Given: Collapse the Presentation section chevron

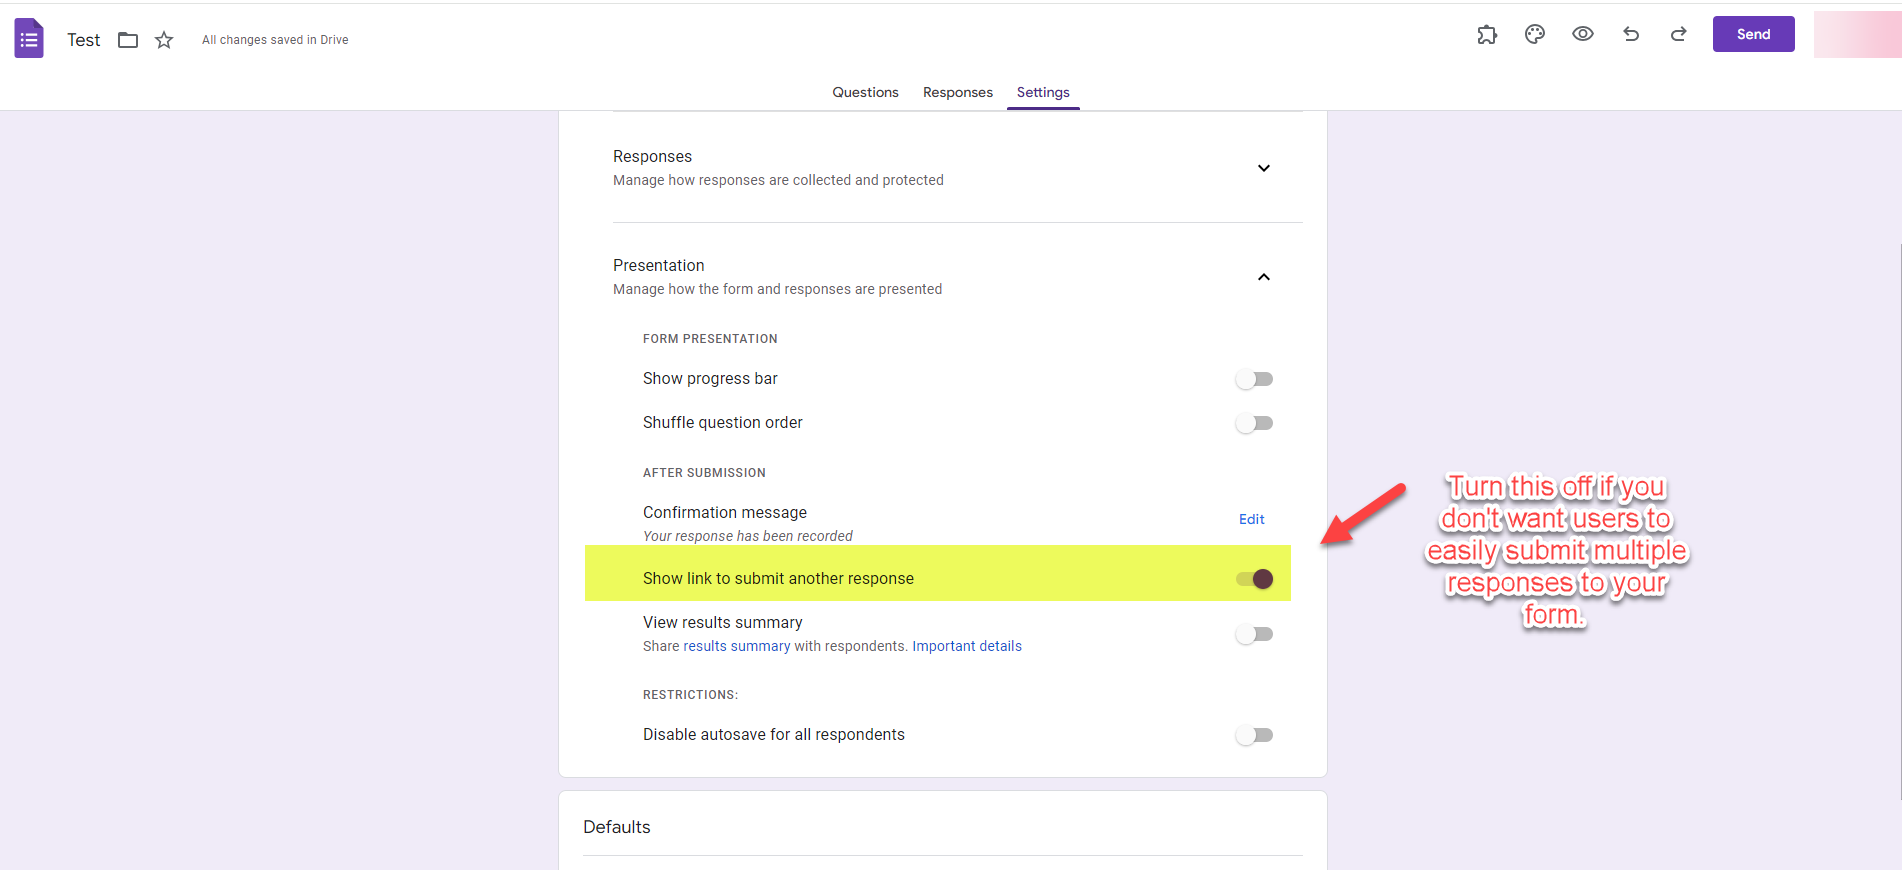Looking at the screenshot, I should (x=1263, y=277).
